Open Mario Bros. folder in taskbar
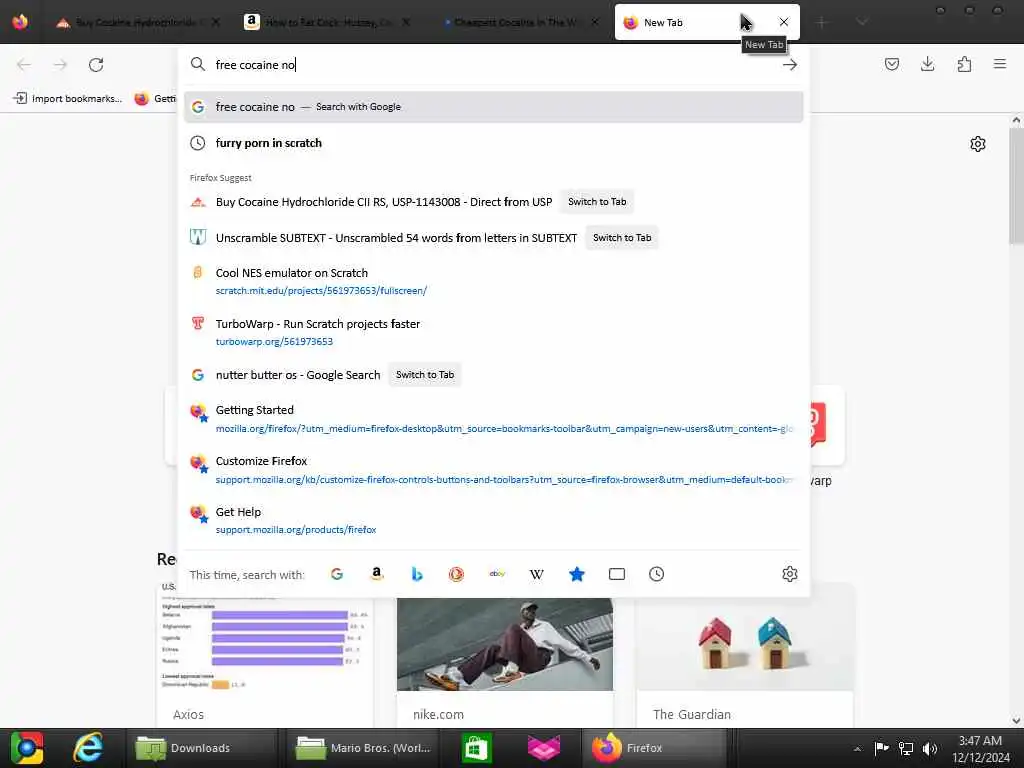 363,748
